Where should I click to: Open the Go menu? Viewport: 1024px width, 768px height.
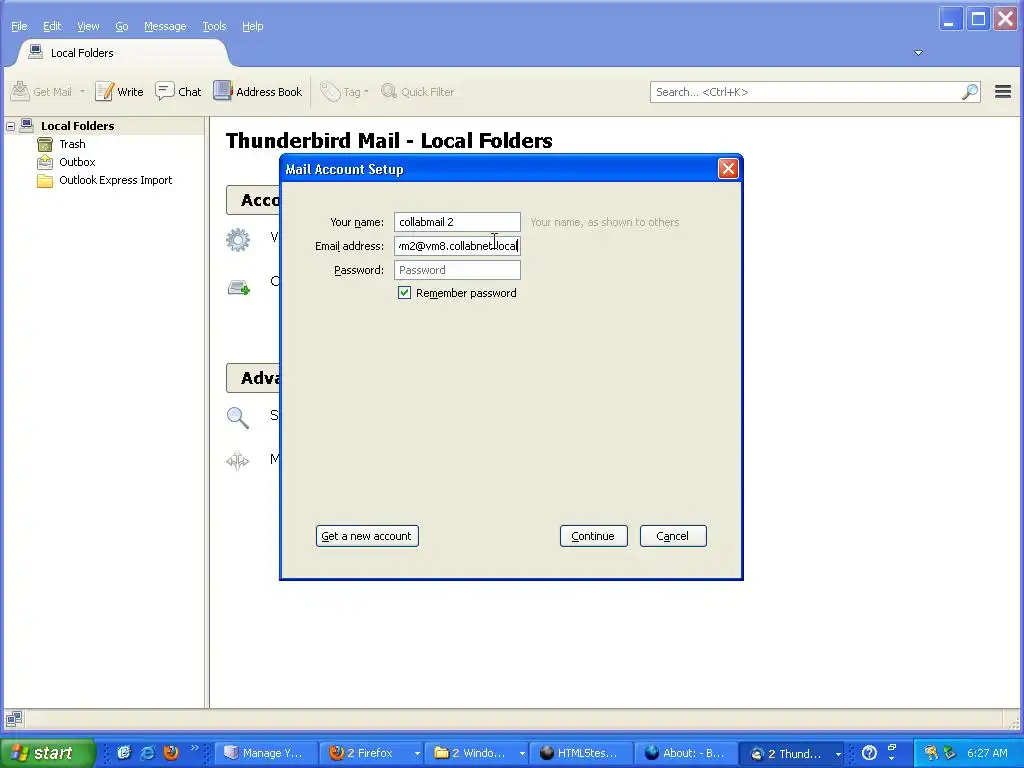(x=121, y=26)
